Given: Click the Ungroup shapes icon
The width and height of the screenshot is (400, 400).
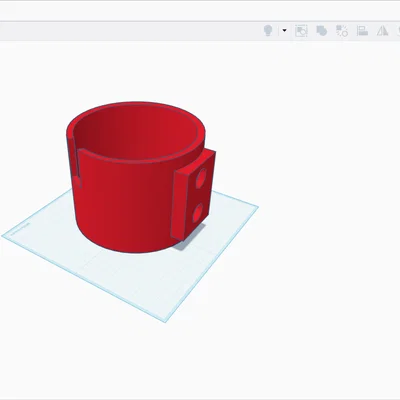Looking at the screenshot, I should pos(342,31).
